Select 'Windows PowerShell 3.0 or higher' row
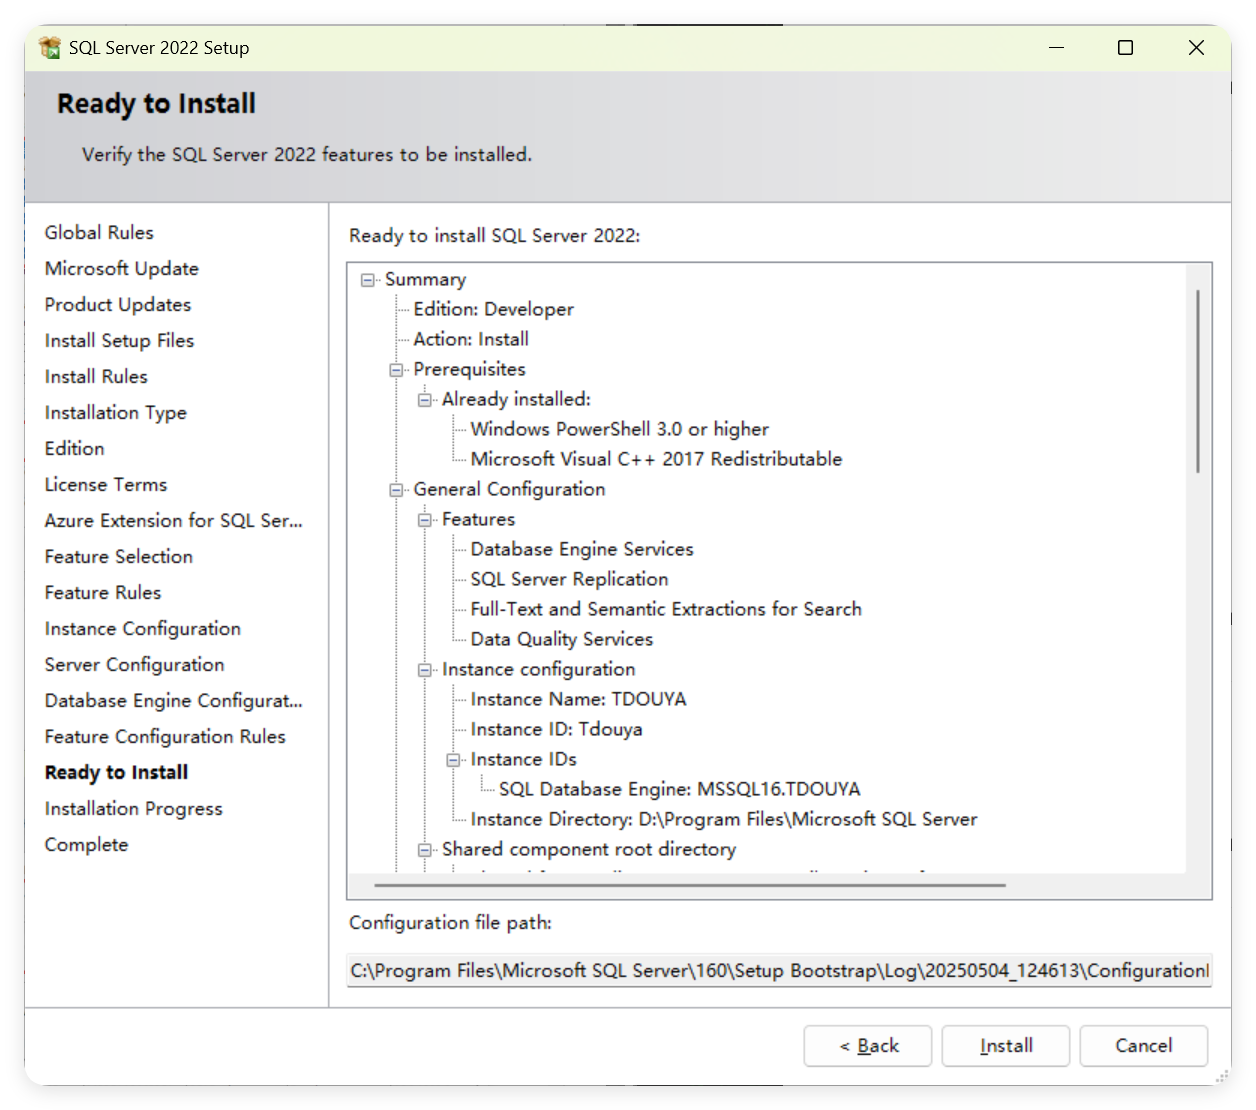 coord(620,429)
